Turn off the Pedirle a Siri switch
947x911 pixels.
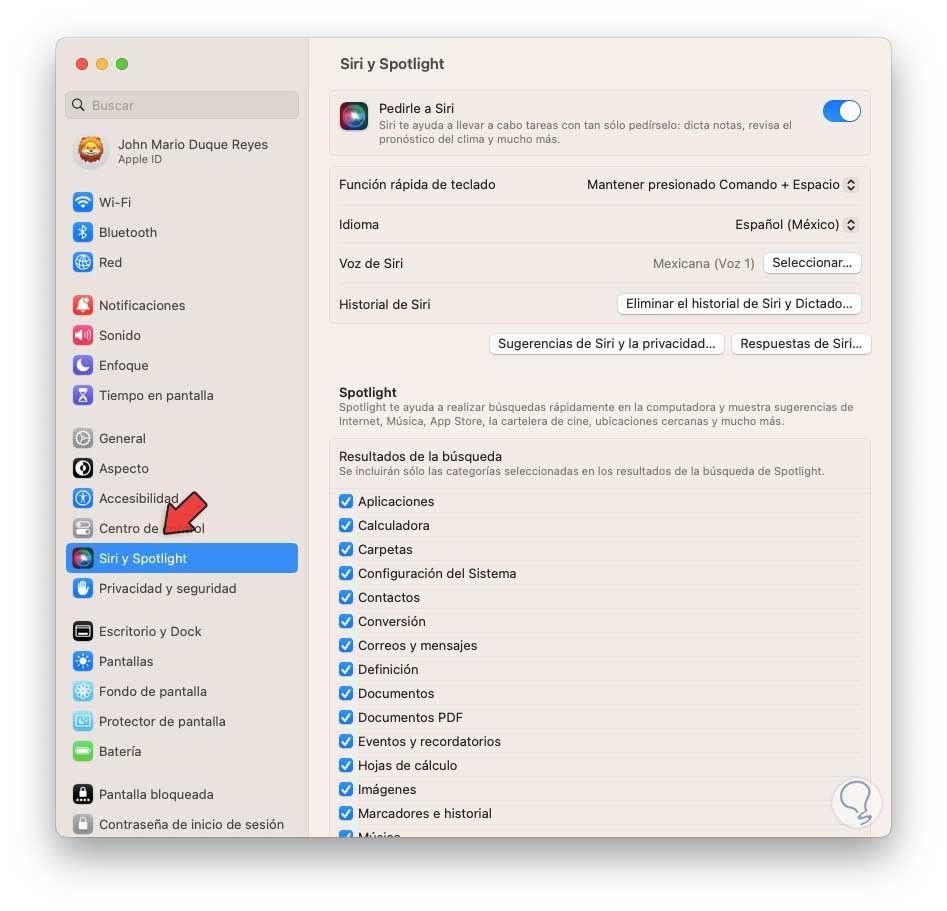pyautogui.click(x=841, y=111)
